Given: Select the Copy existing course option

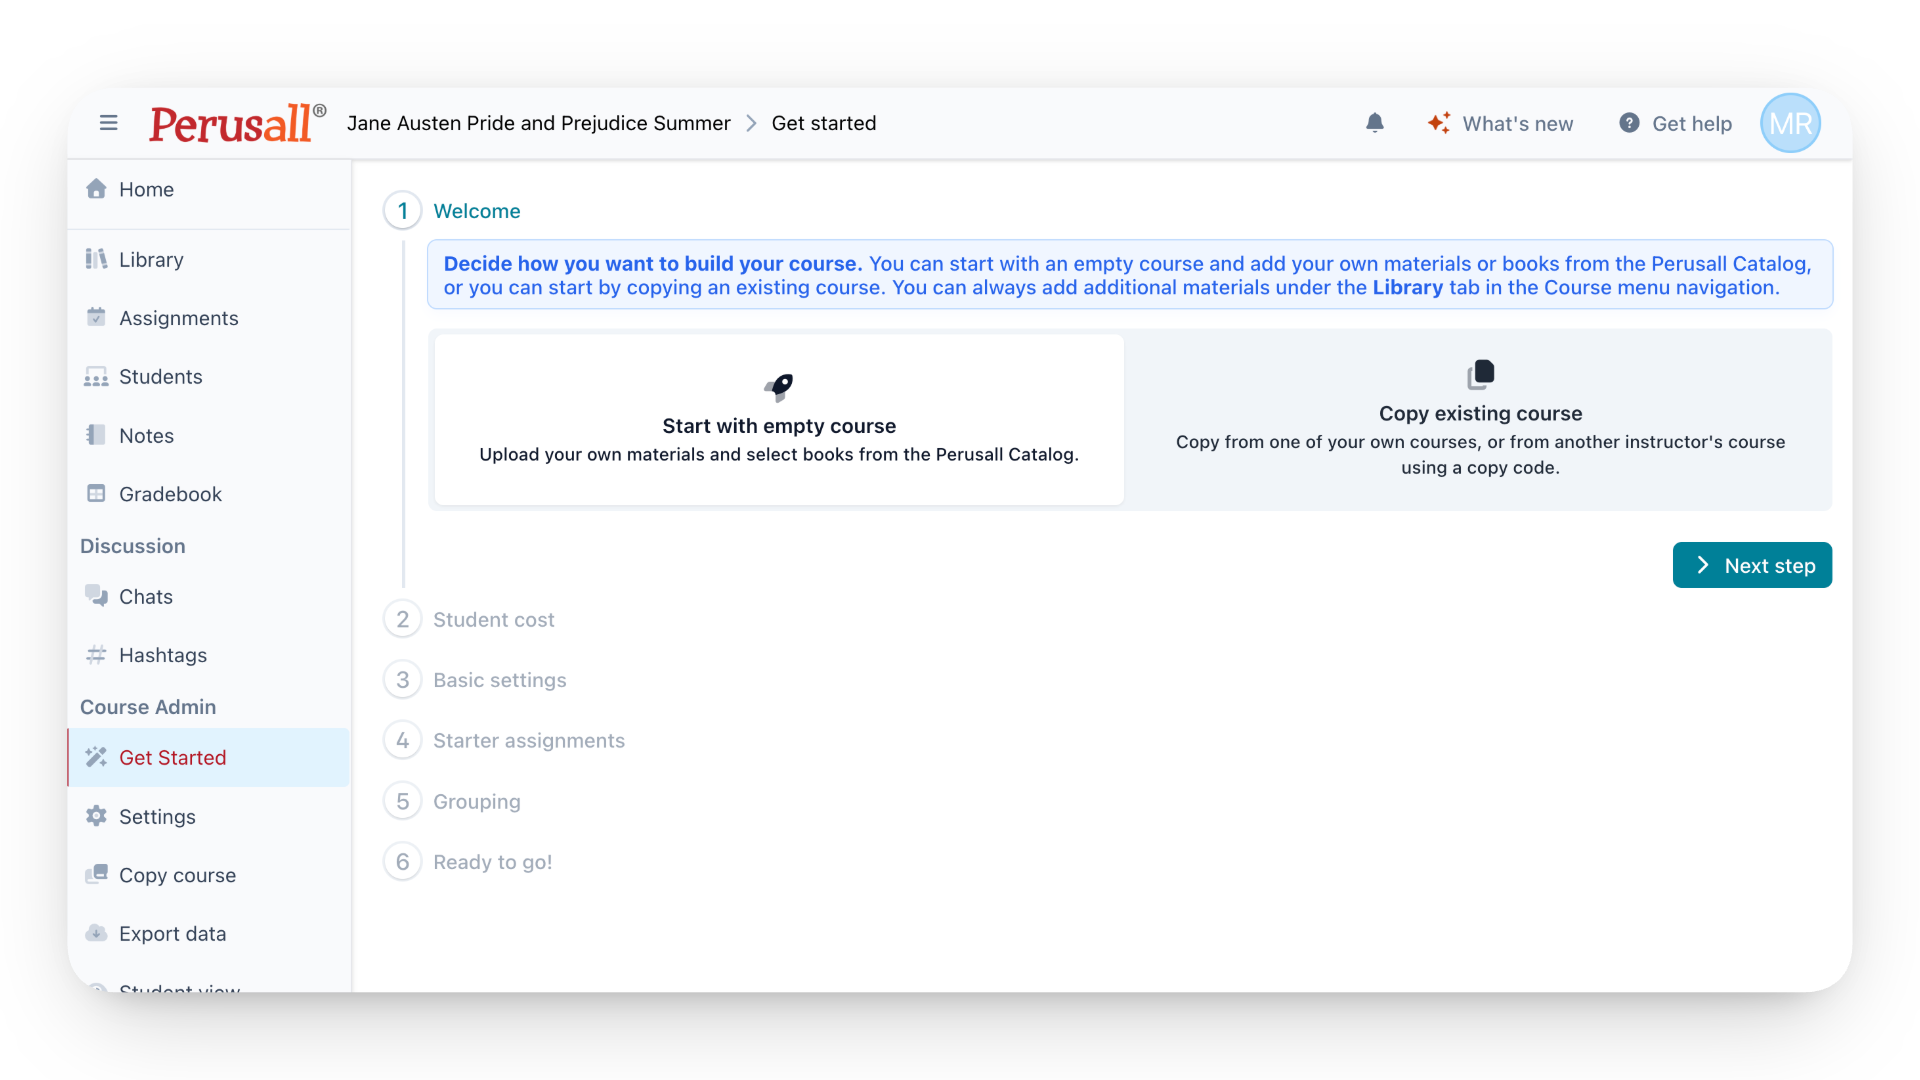Looking at the screenshot, I should point(1480,419).
